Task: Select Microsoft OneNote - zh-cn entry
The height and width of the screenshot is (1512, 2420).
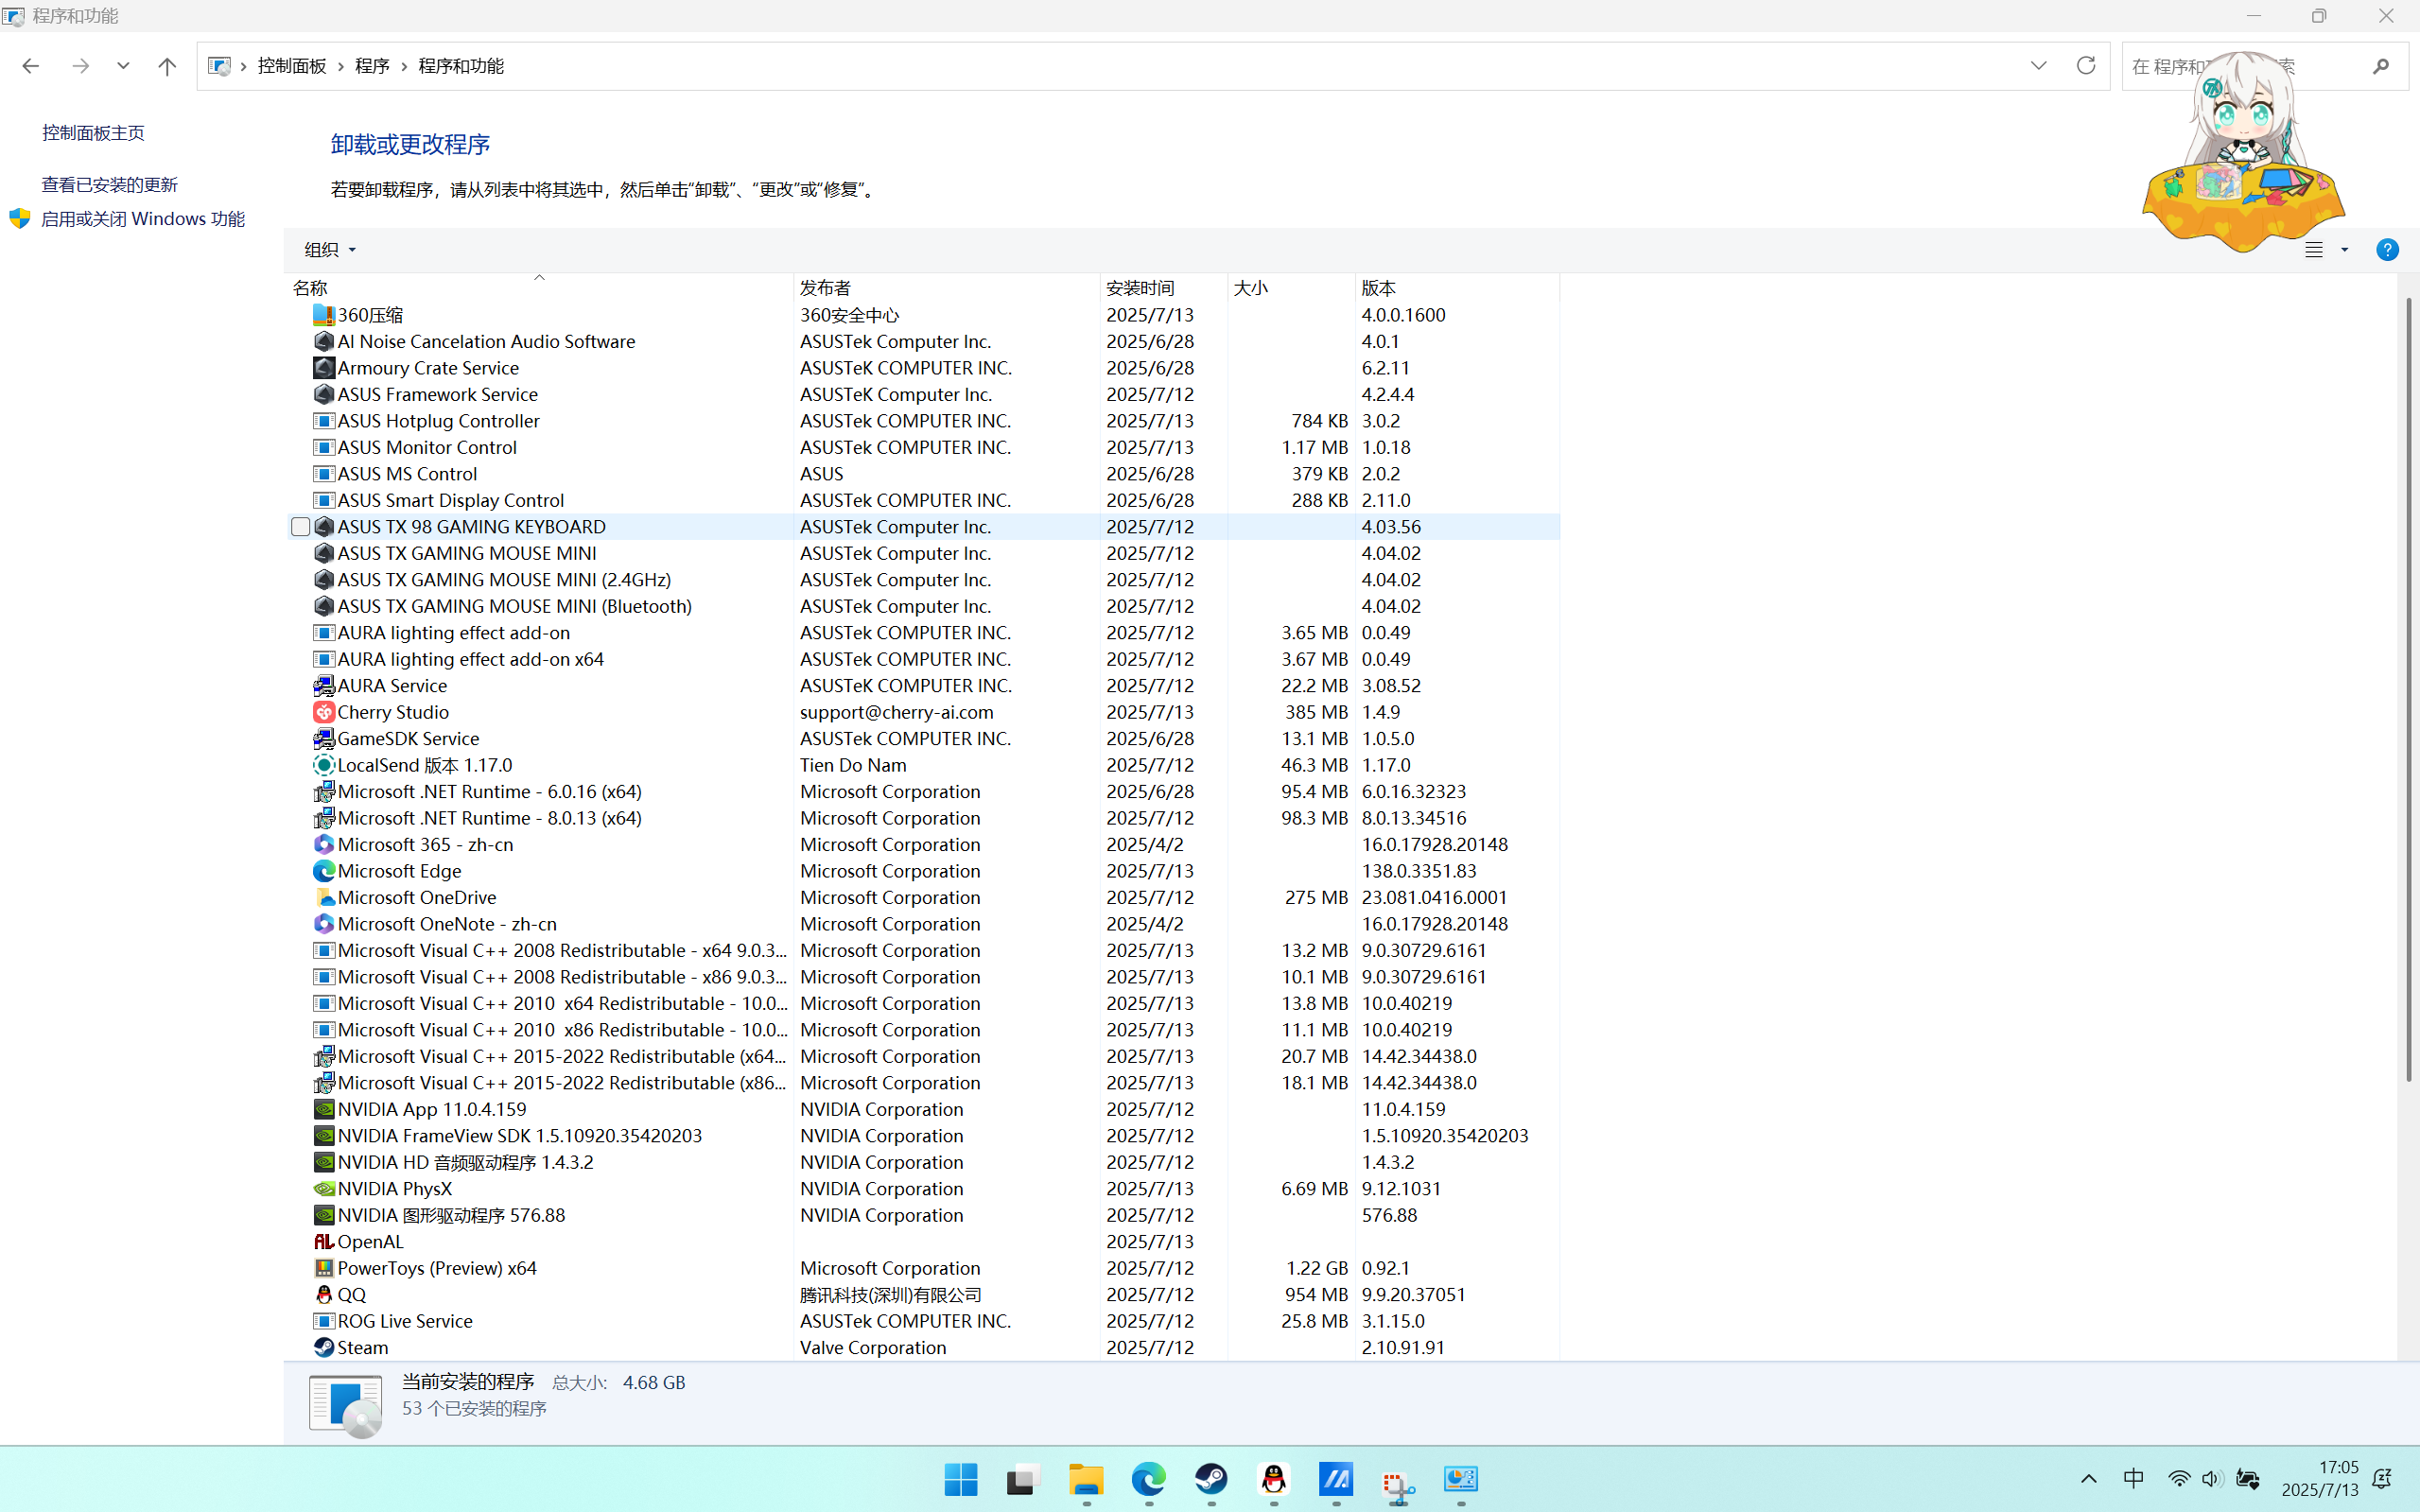Action: [x=922, y=924]
